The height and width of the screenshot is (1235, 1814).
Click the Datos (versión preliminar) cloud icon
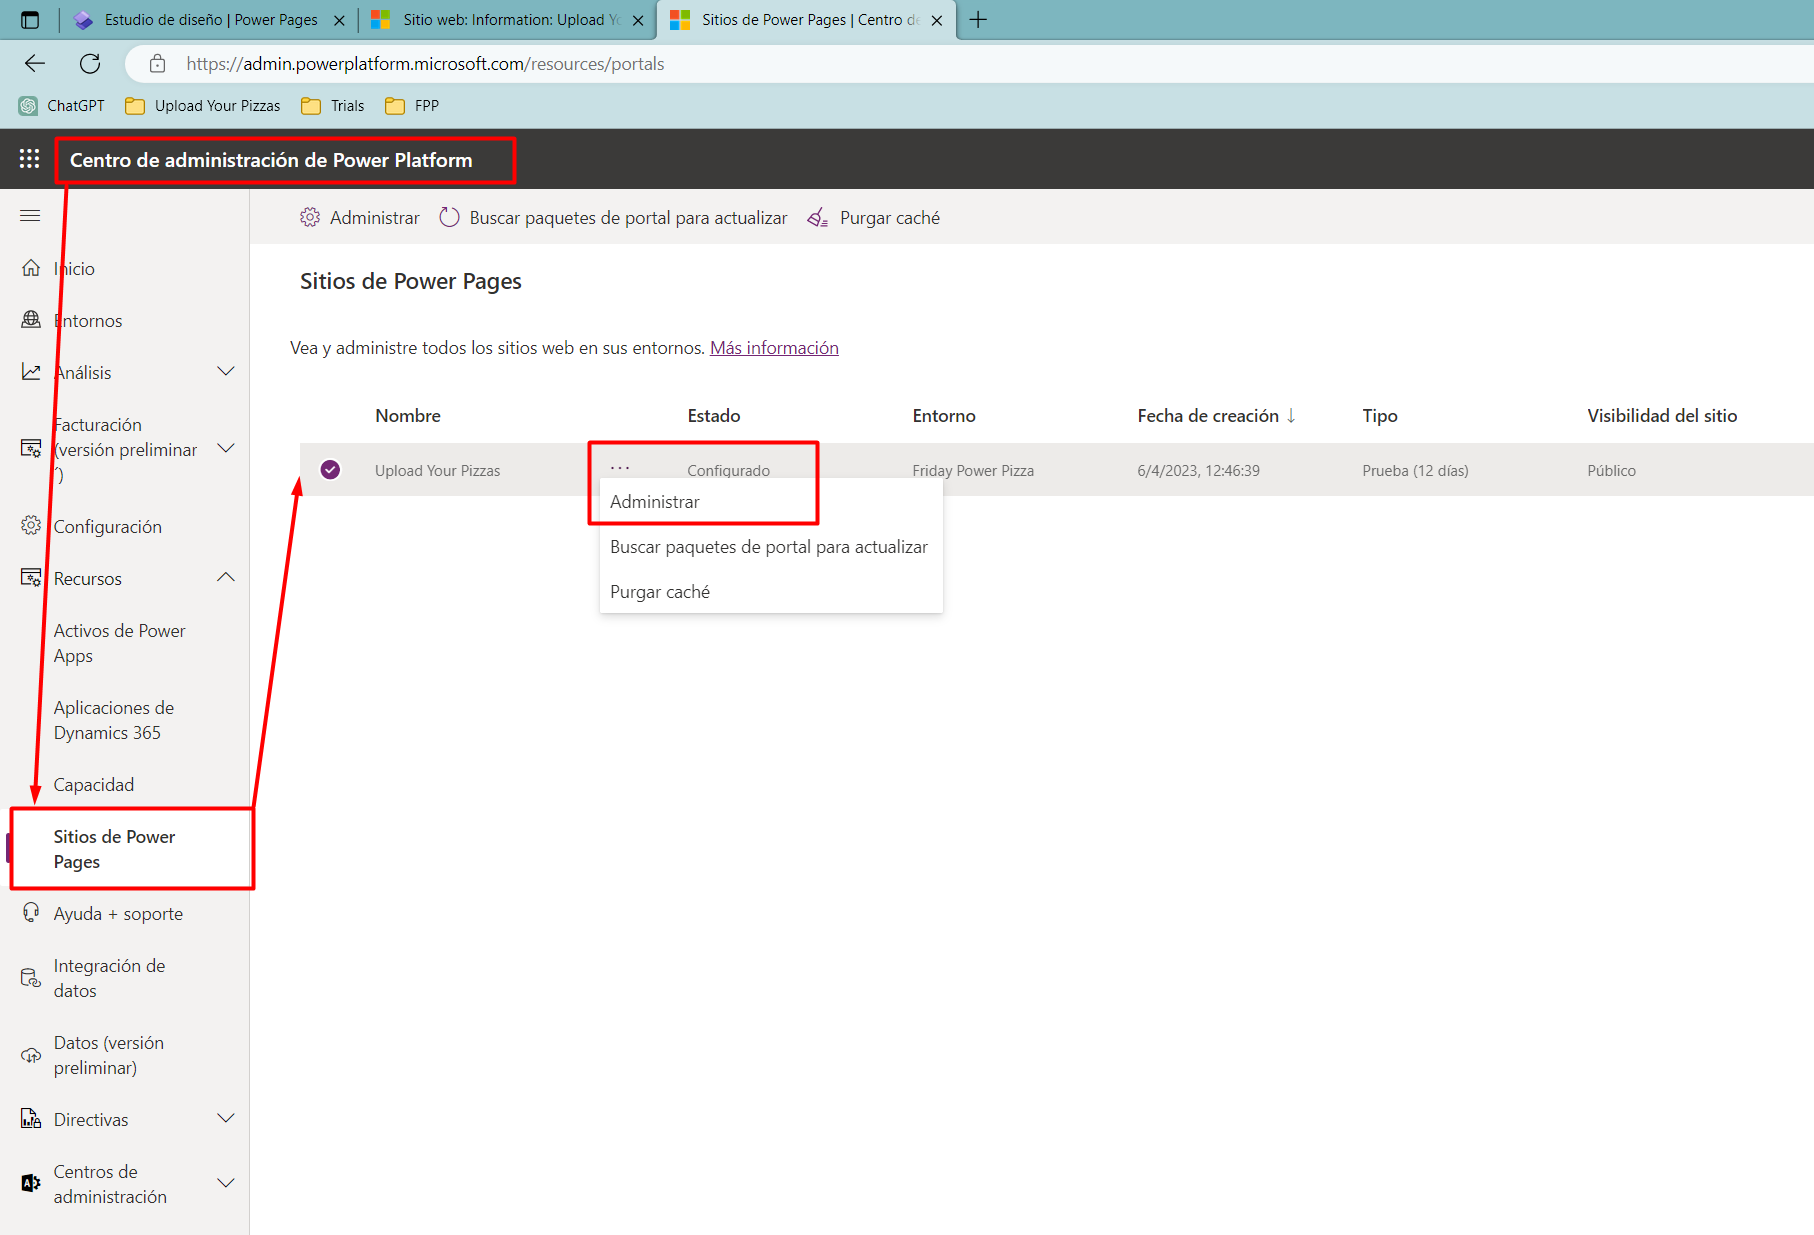(x=31, y=1055)
